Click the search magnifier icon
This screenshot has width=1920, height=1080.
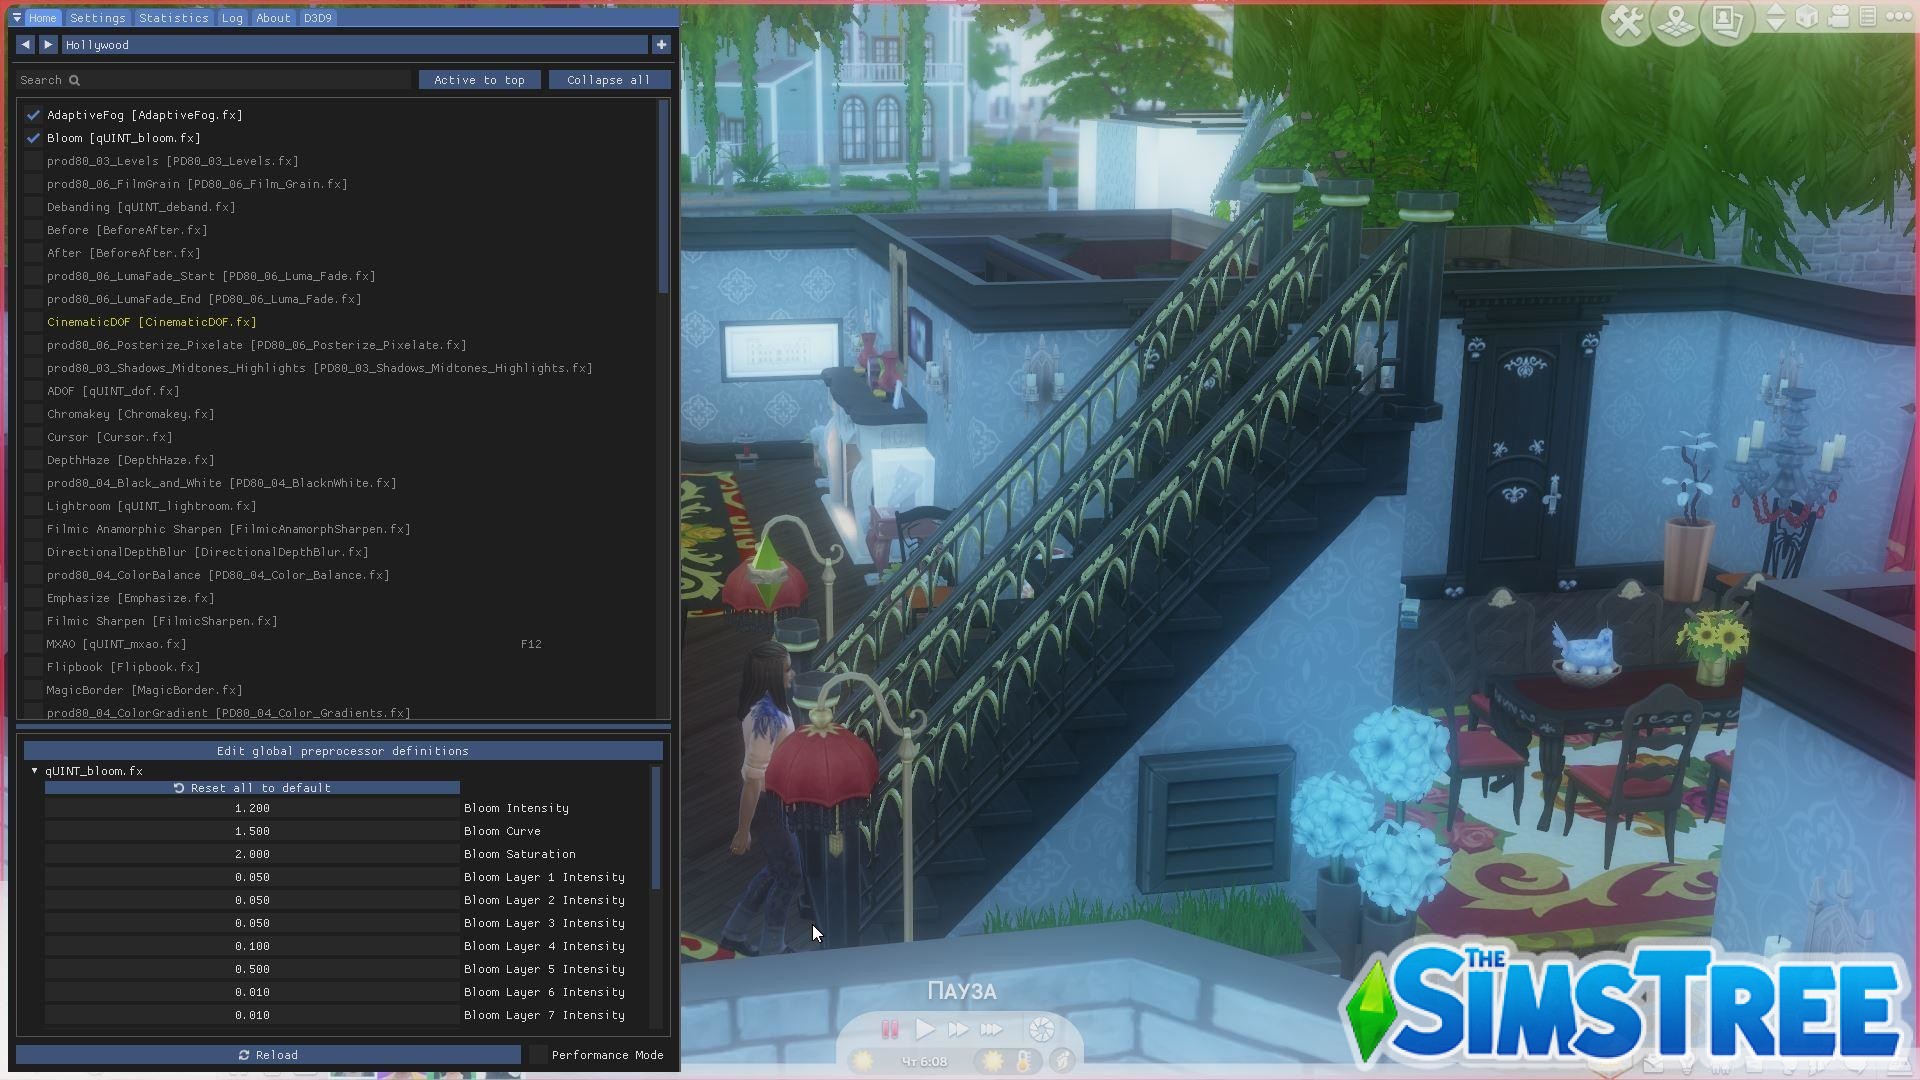(x=74, y=80)
